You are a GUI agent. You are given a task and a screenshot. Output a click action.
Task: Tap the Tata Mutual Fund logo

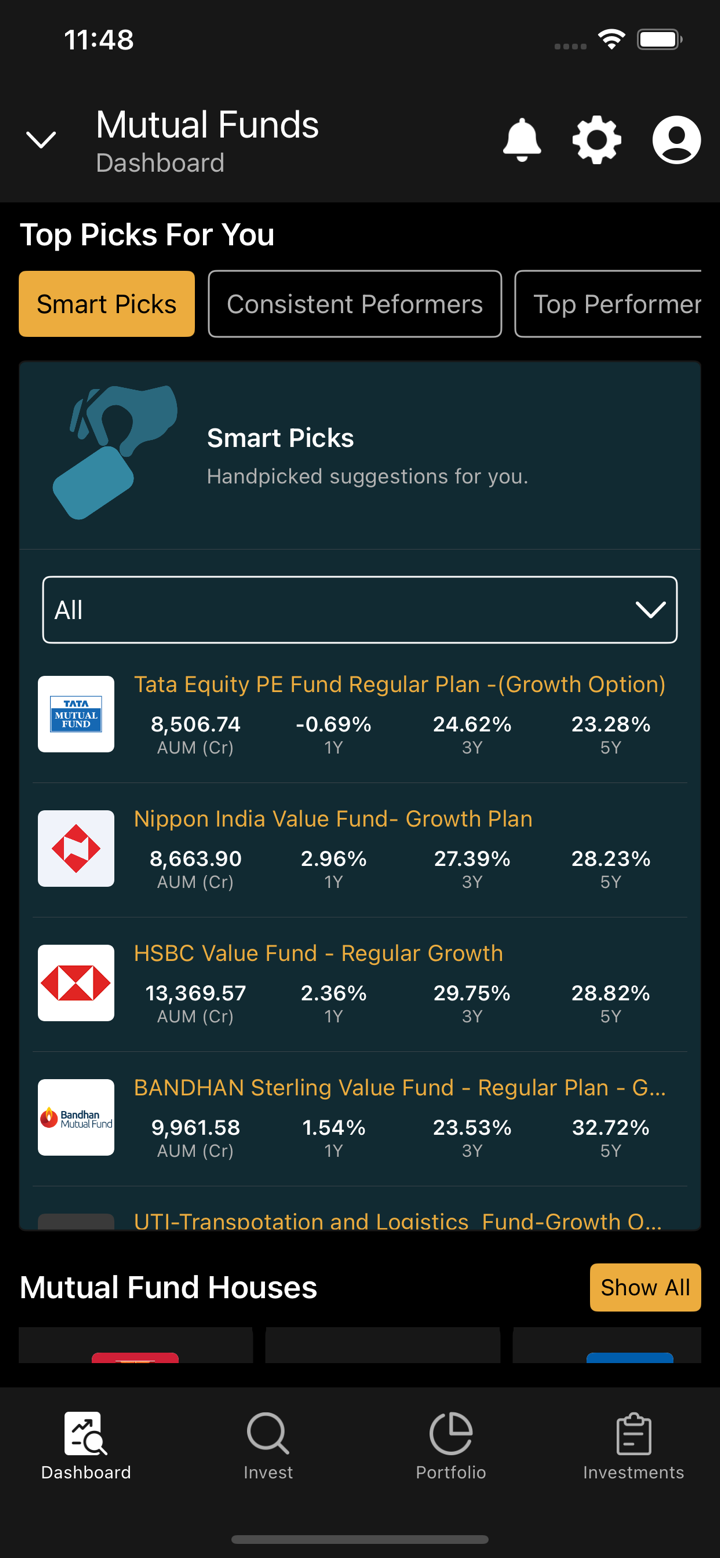tap(76, 714)
